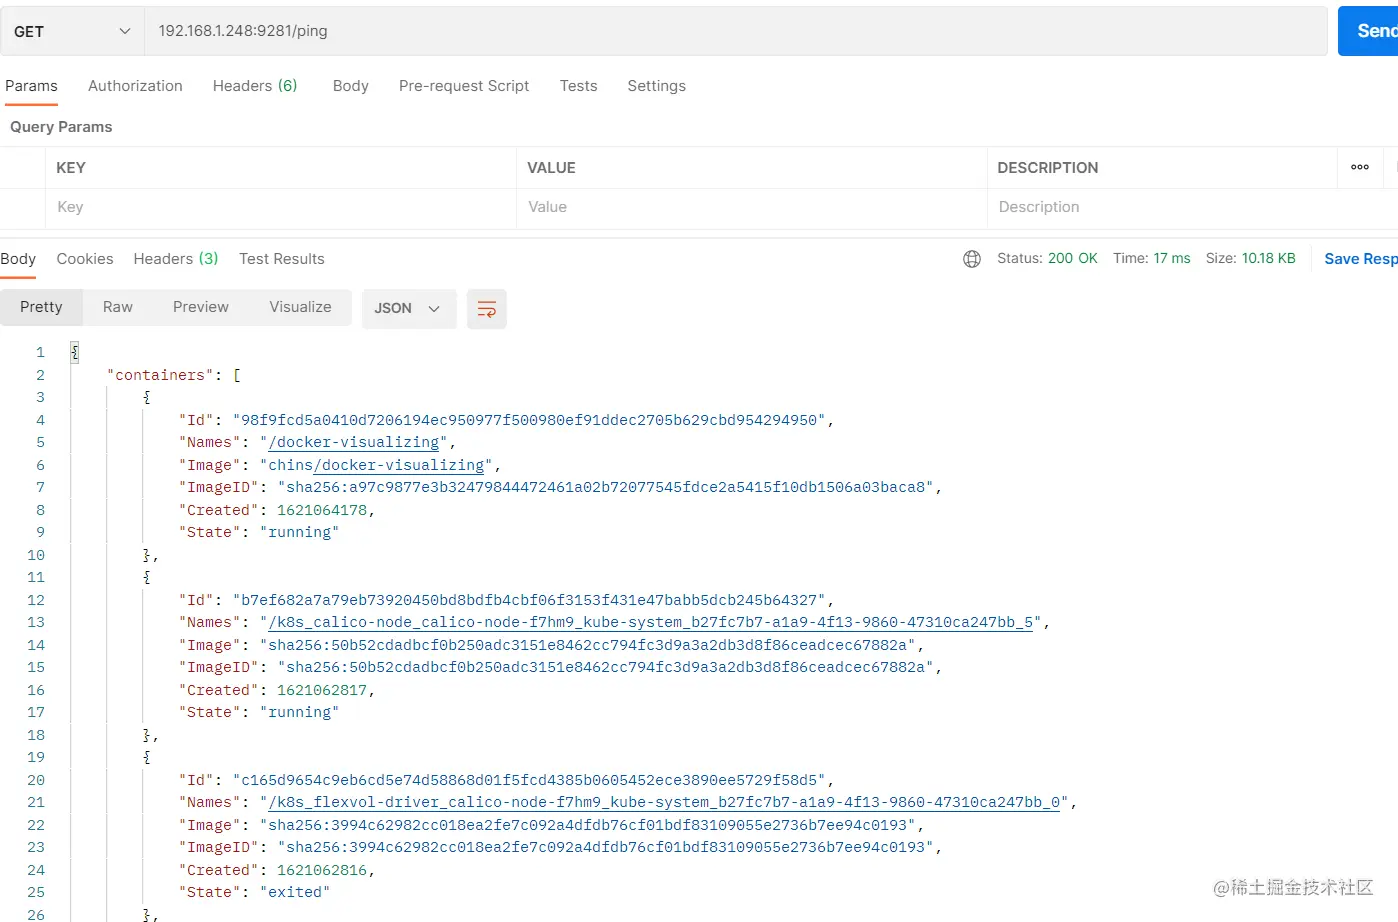Image resolution: width=1398 pixels, height=922 pixels.
Task: Open the request Body tab
Action: [351, 86]
